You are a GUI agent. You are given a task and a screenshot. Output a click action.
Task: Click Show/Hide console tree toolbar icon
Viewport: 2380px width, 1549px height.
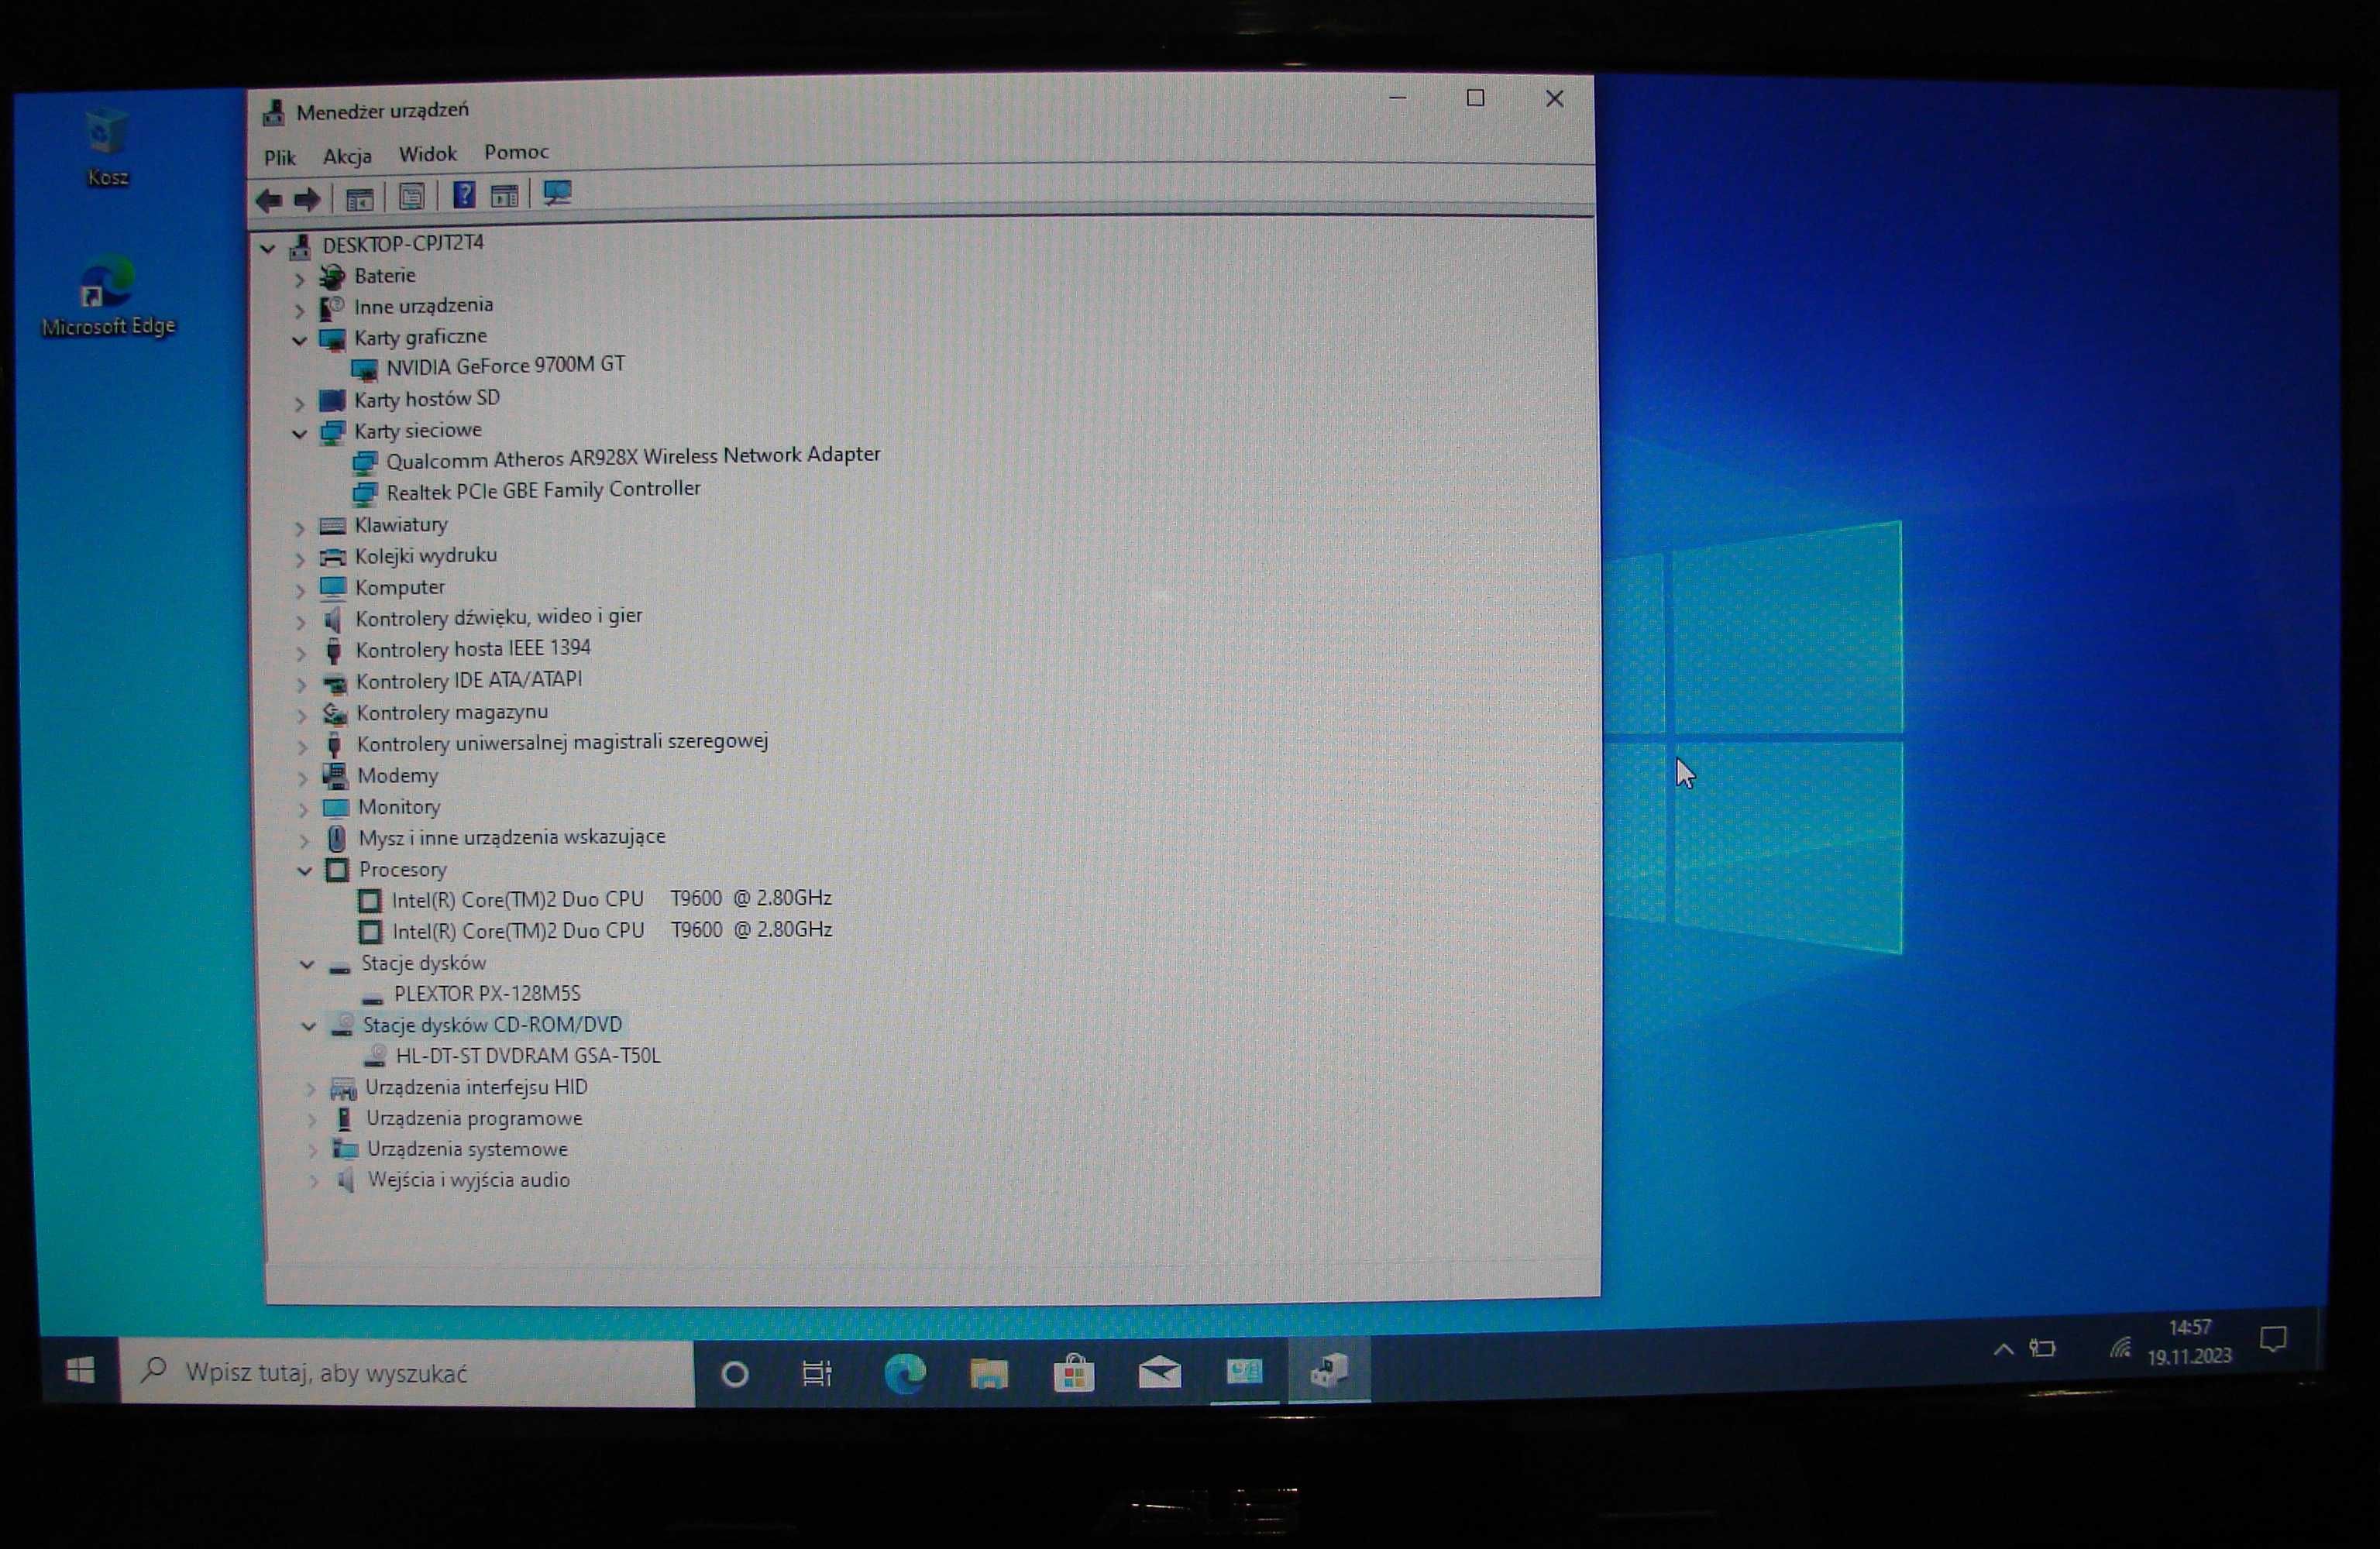tap(359, 198)
